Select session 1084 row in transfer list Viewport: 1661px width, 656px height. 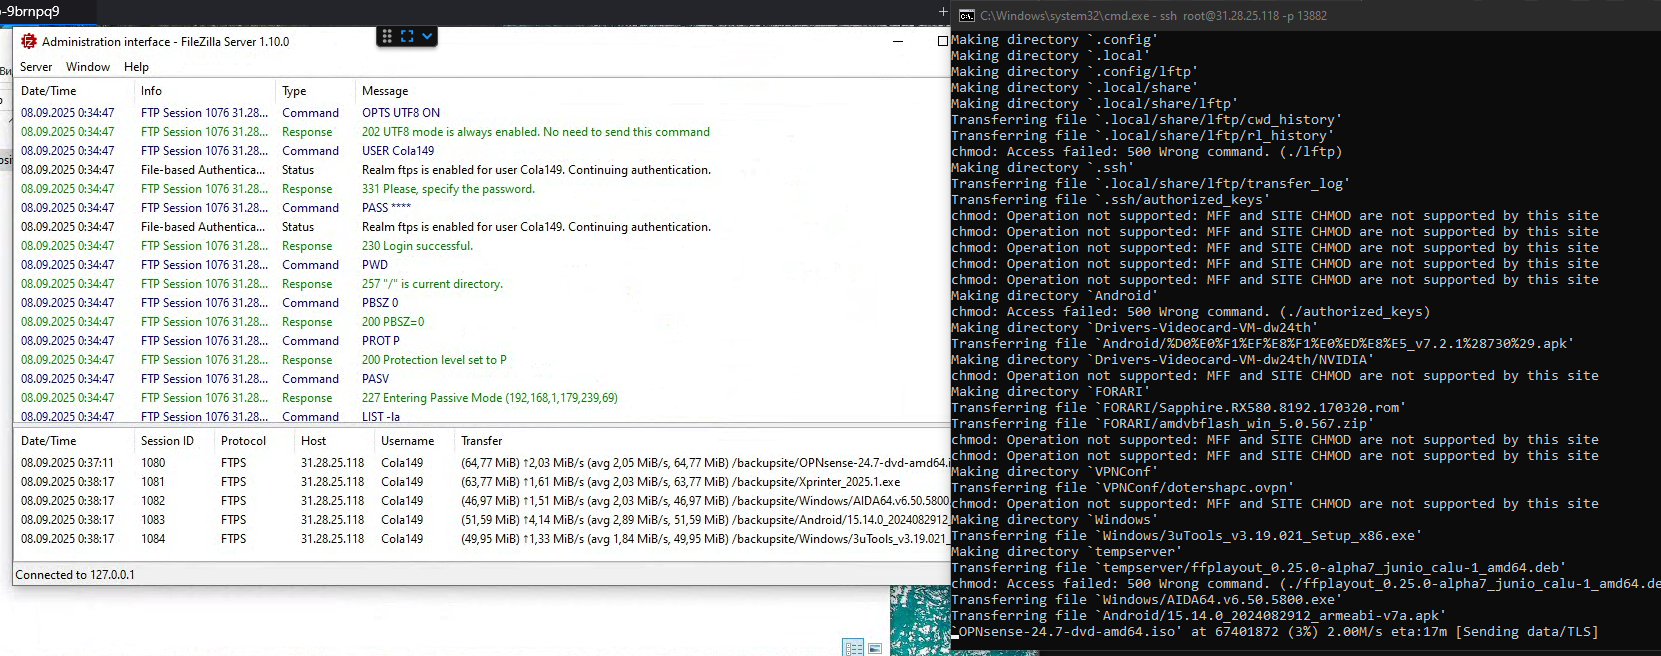click(400, 539)
